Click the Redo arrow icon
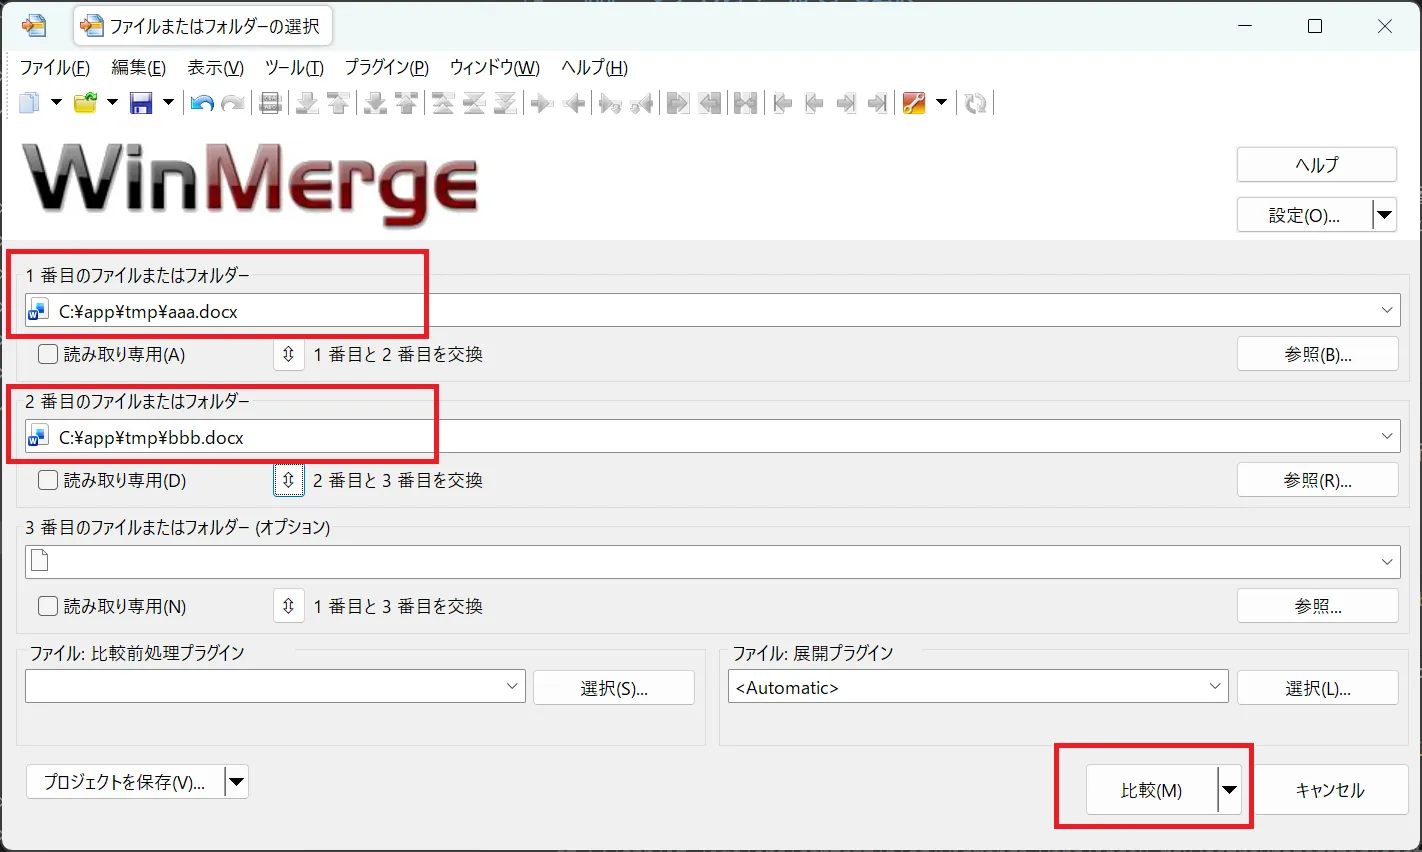Viewport: 1422px width, 852px height. [x=233, y=103]
